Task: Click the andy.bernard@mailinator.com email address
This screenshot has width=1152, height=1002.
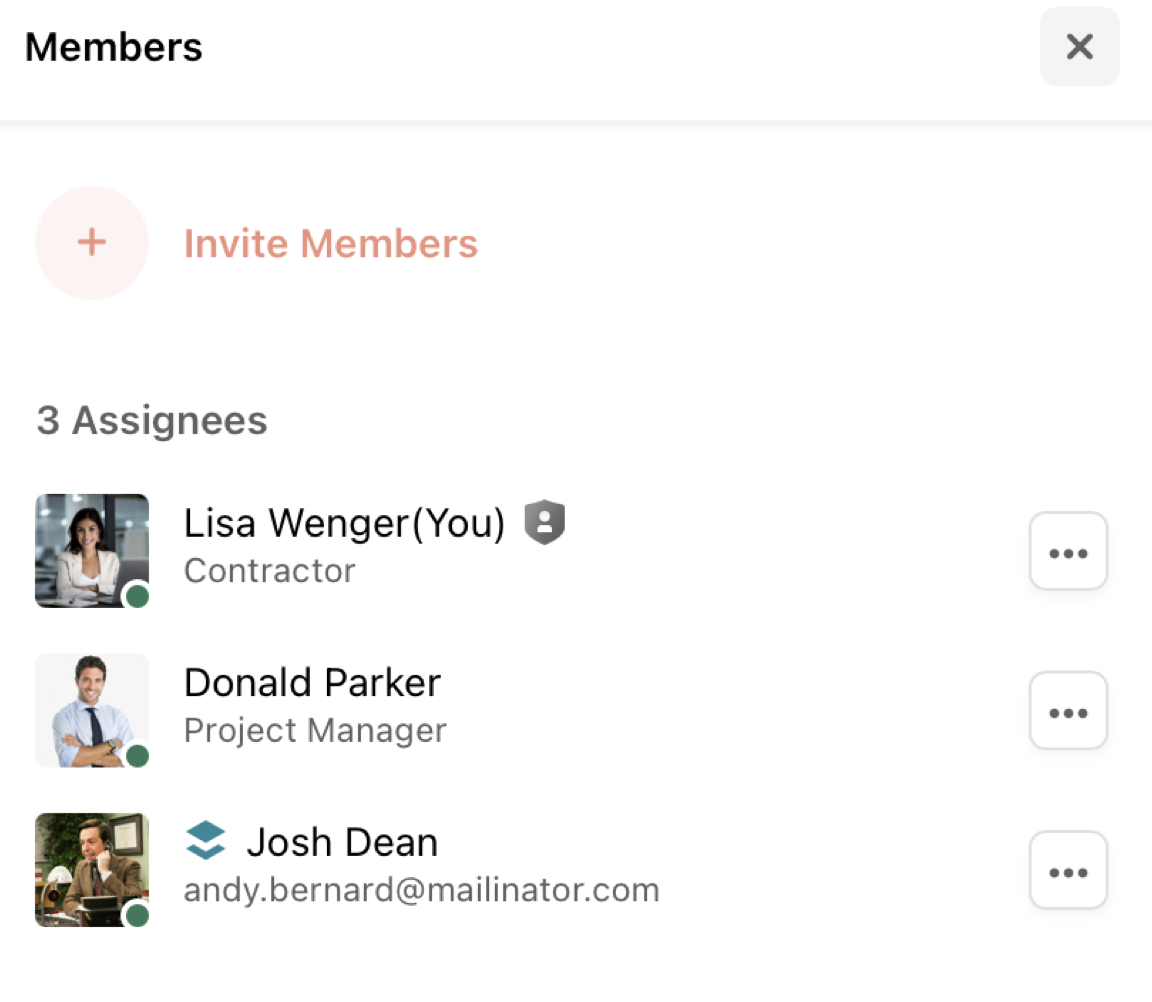Action: pyautogui.click(x=422, y=890)
